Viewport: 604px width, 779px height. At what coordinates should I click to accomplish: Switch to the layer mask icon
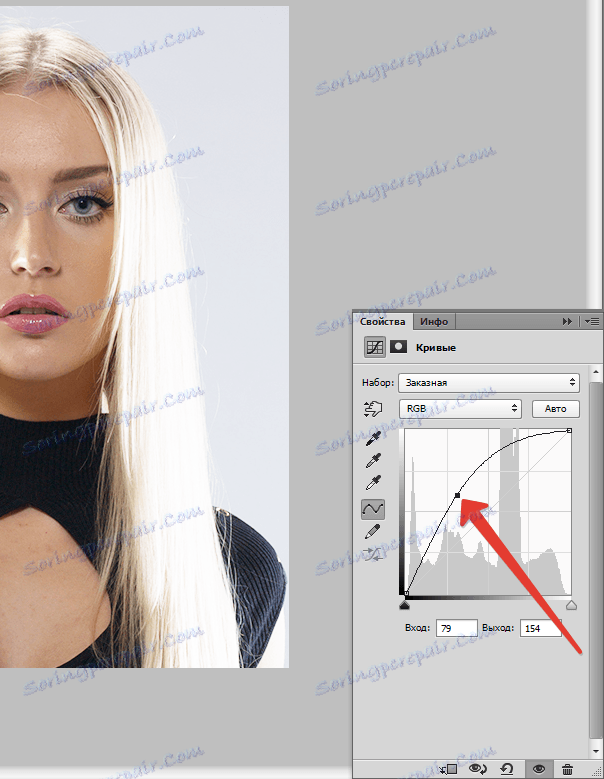coord(398,346)
